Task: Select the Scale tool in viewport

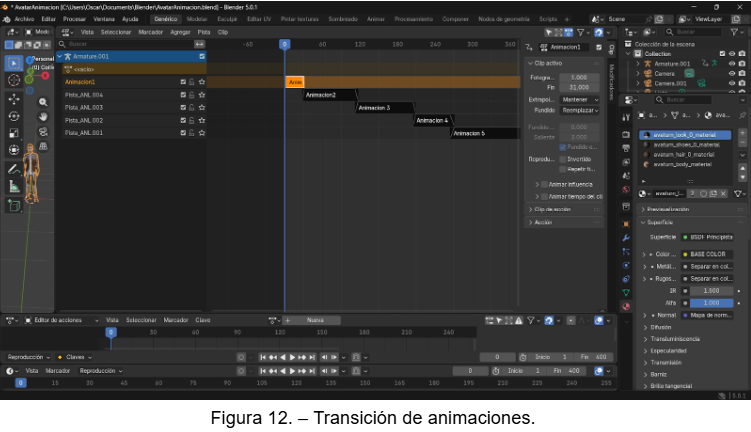Action: [13, 133]
